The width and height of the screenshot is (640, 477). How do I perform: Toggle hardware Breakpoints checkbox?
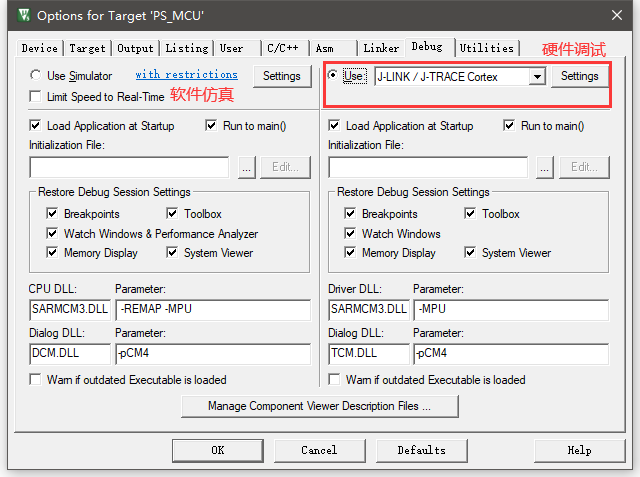pyautogui.click(x=350, y=213)
